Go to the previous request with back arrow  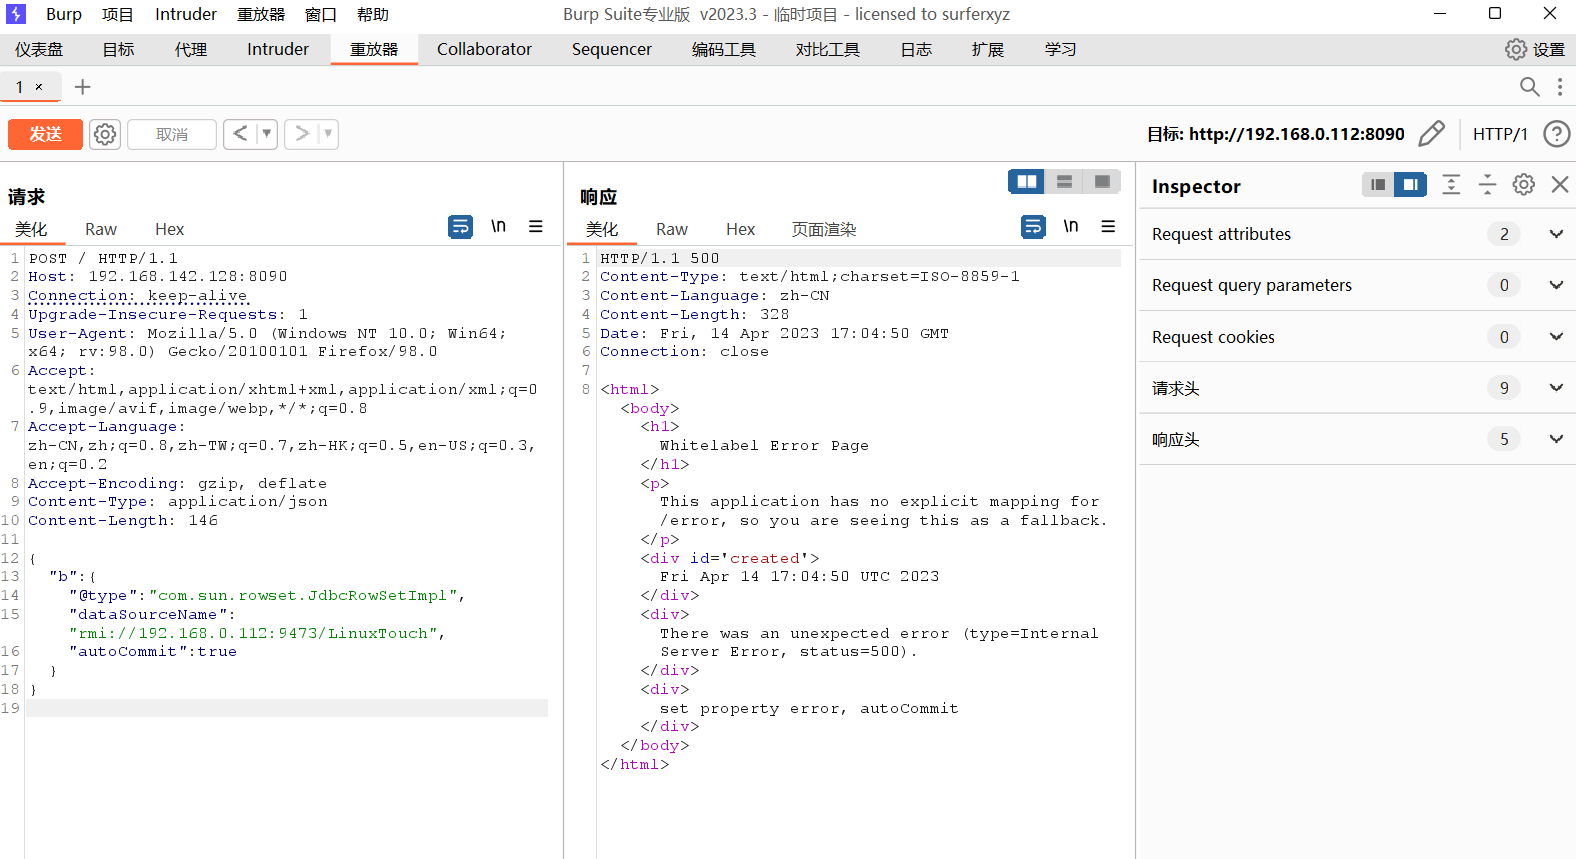pos(239,134)
